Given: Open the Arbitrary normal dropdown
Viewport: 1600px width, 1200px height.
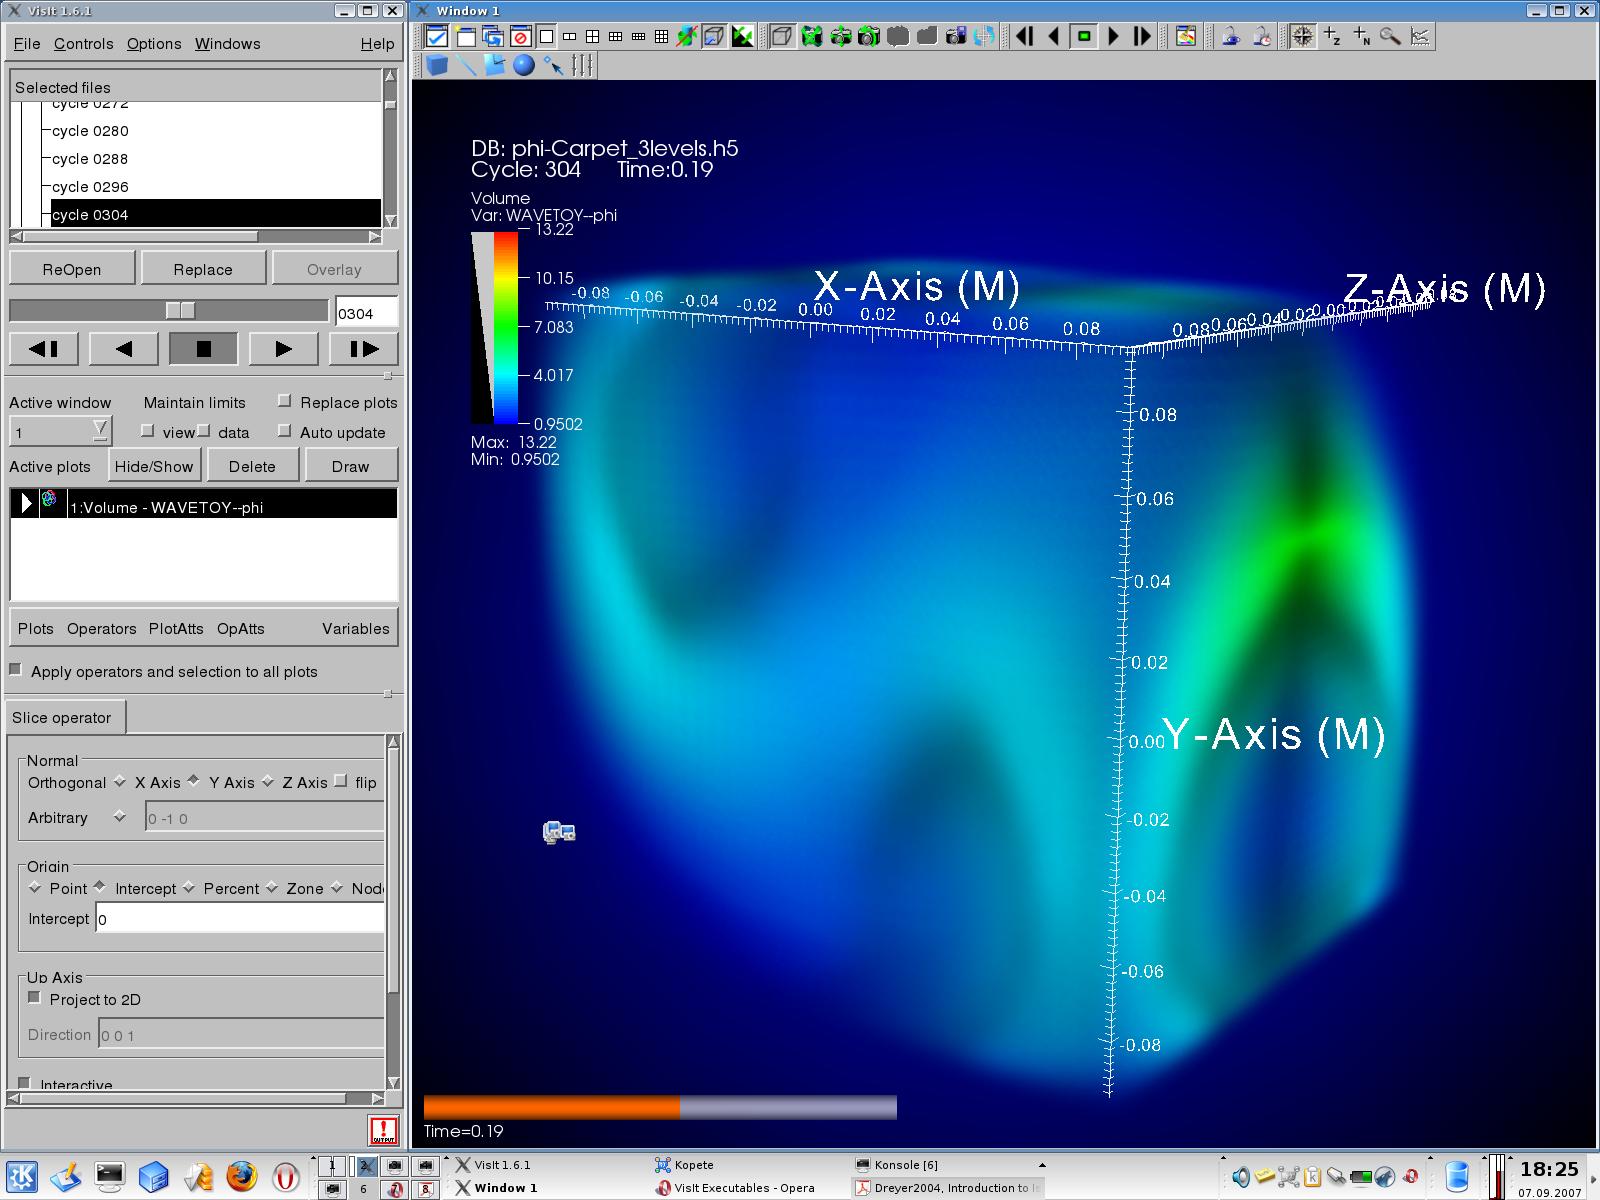Looking at the screenshot, I should click(117, 817).
